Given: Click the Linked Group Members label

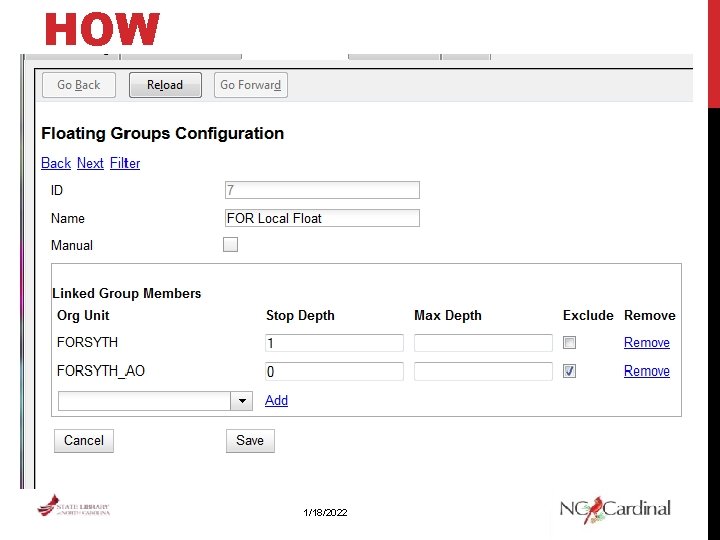Looking at the screenshot, I should (127, 293).
